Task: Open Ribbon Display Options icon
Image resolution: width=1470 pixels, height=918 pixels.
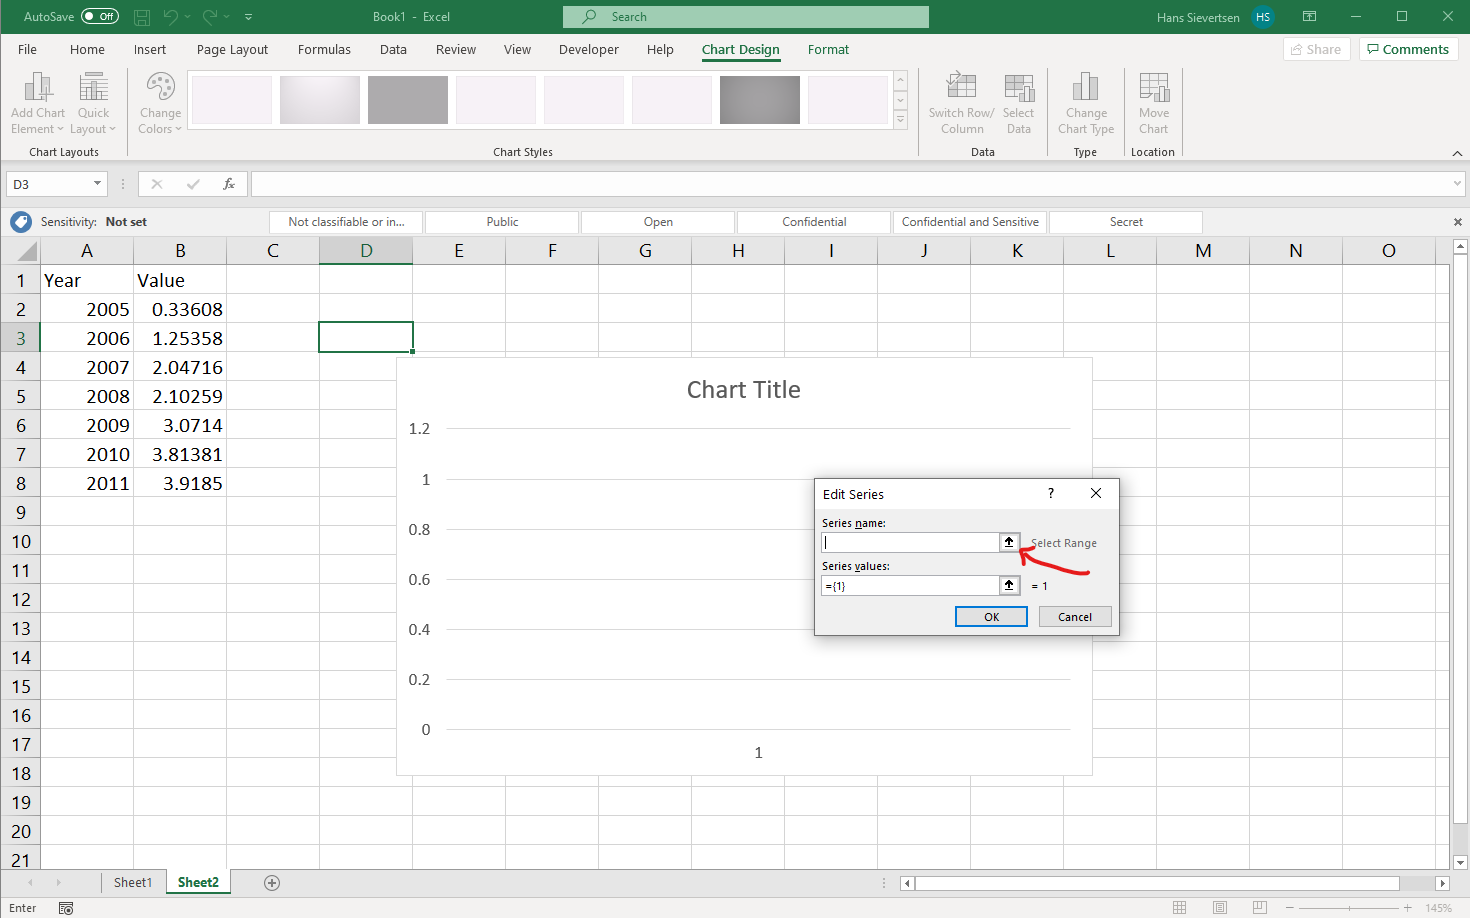Action: (1309, 17)
